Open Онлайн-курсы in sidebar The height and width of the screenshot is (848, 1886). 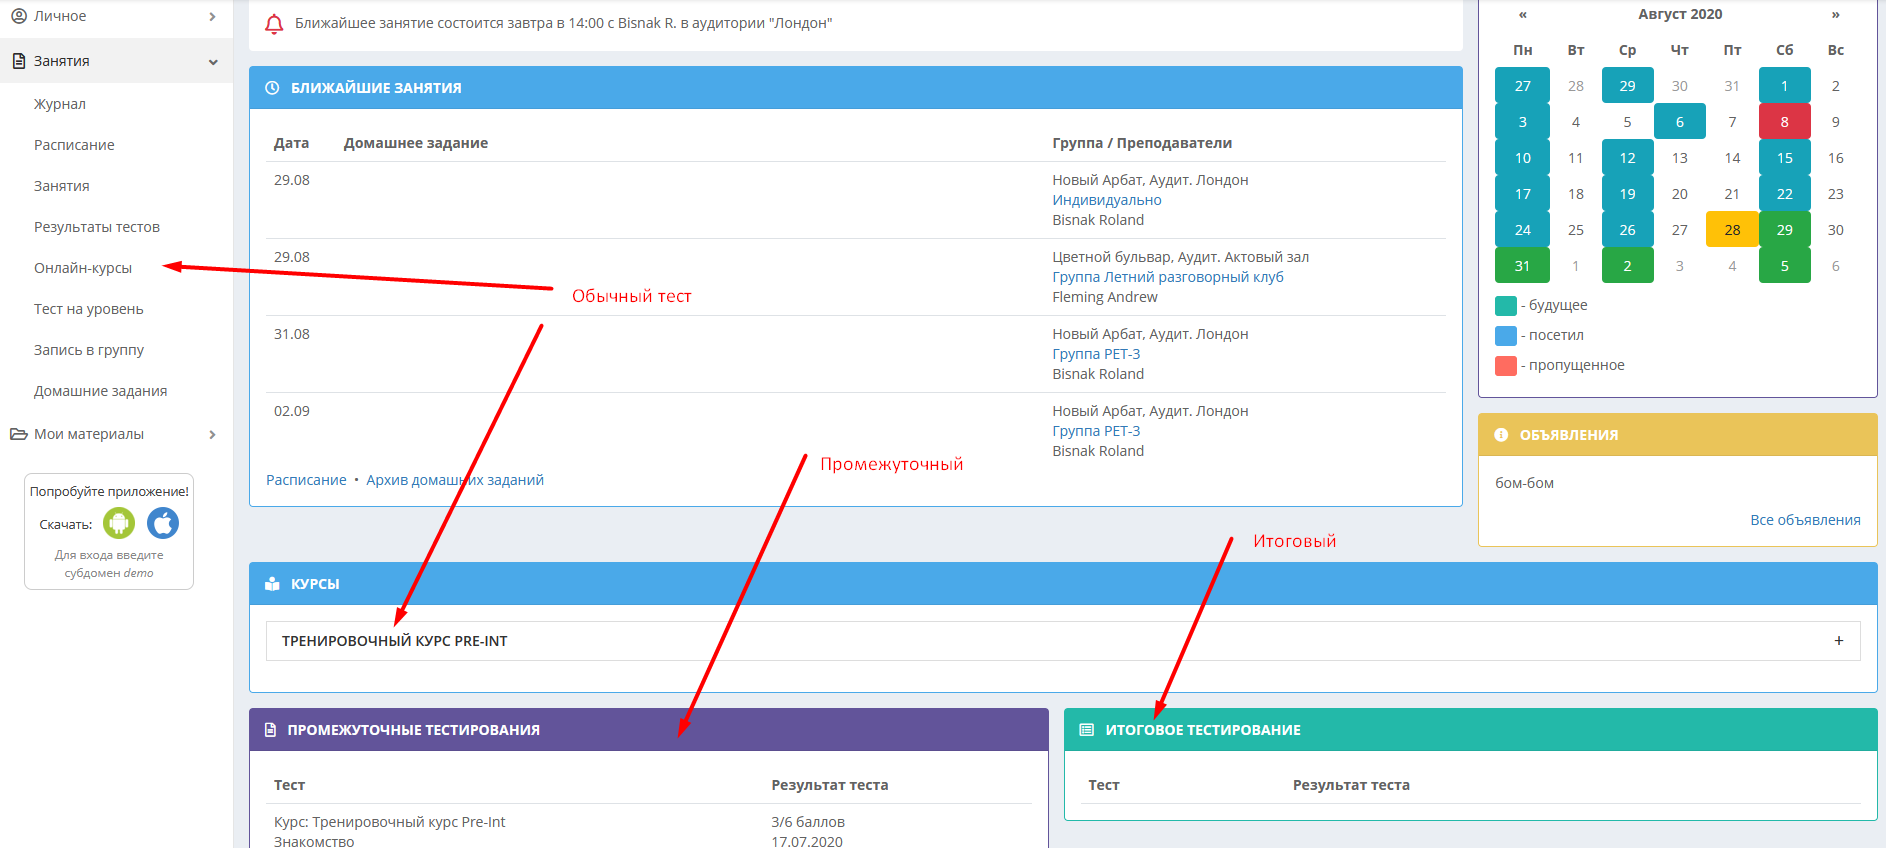tap(83, 268)
